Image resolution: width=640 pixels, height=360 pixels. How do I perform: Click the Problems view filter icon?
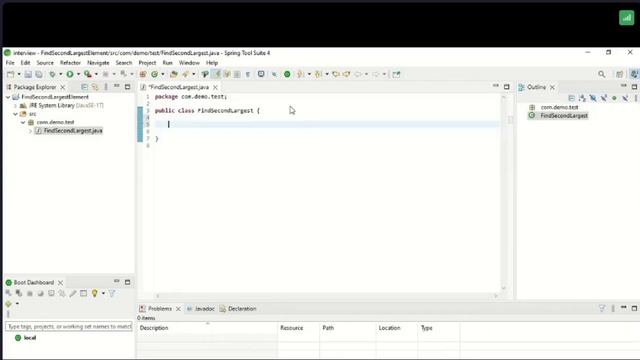click(602, 308)
